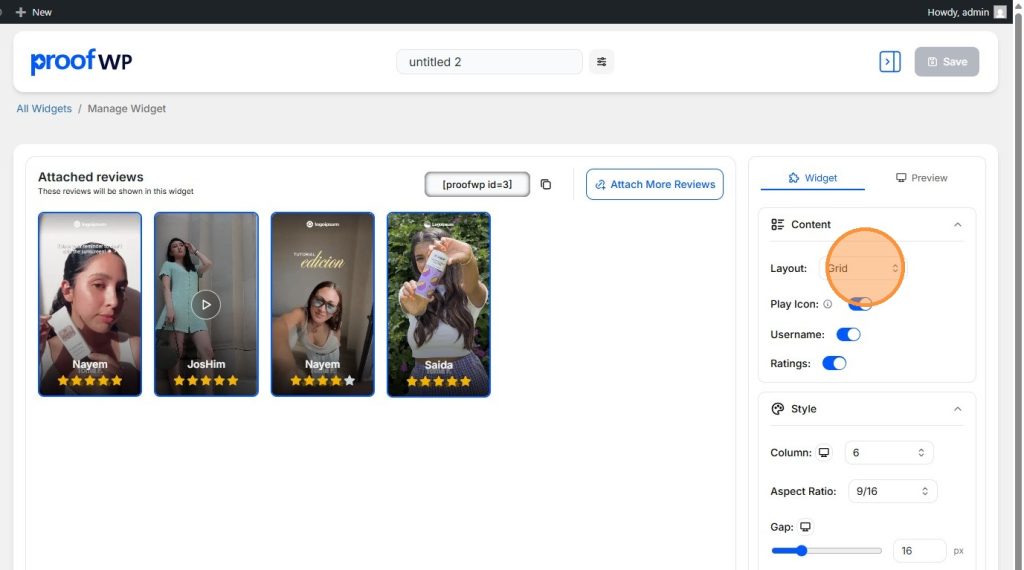Open the Layout dropdown
This screenshot has height=570, width=1024.
pos(862,268)
